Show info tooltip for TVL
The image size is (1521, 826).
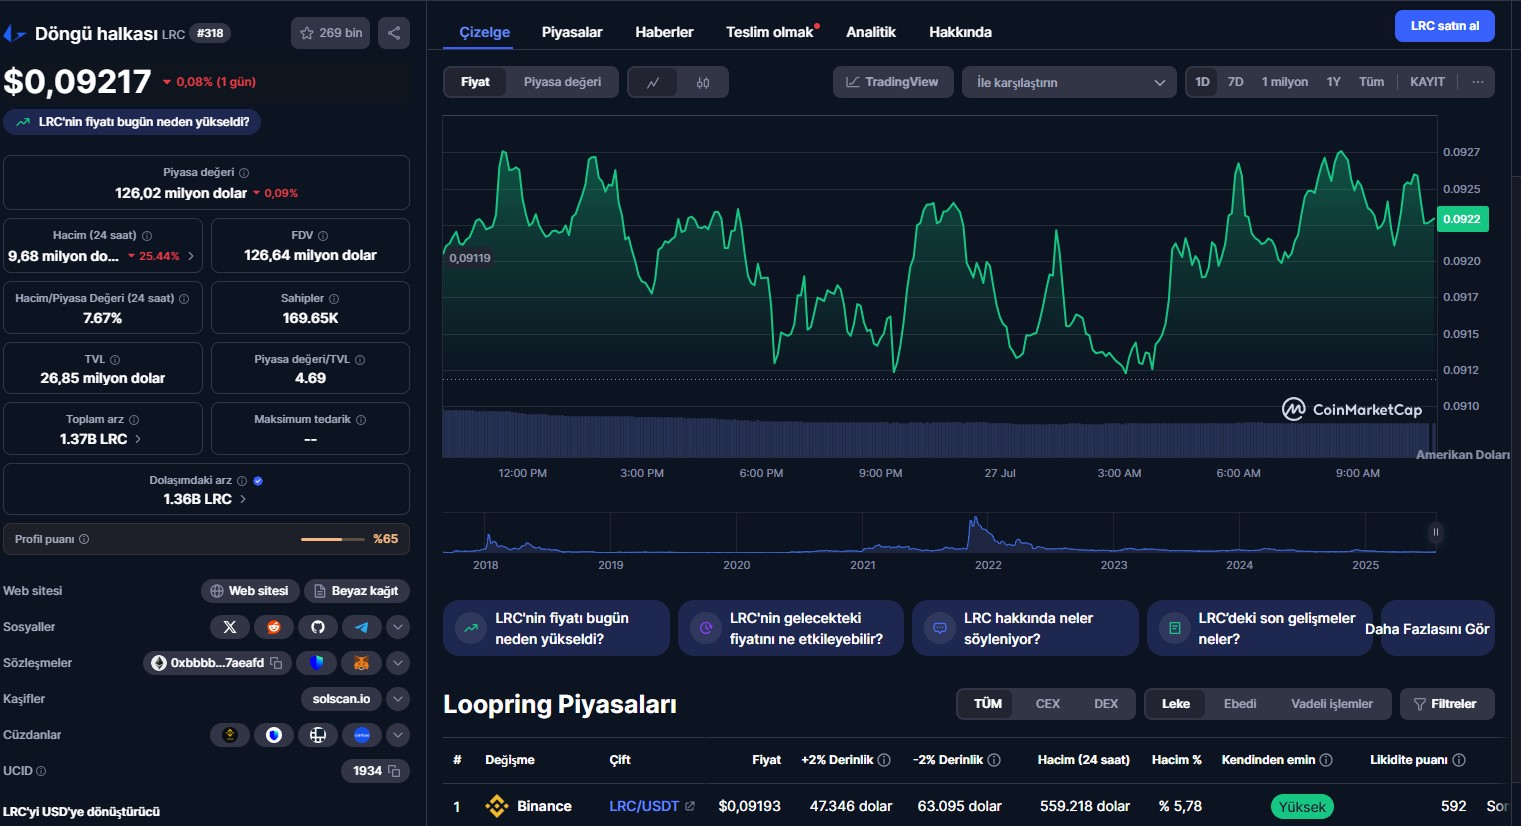click(115, 360)
